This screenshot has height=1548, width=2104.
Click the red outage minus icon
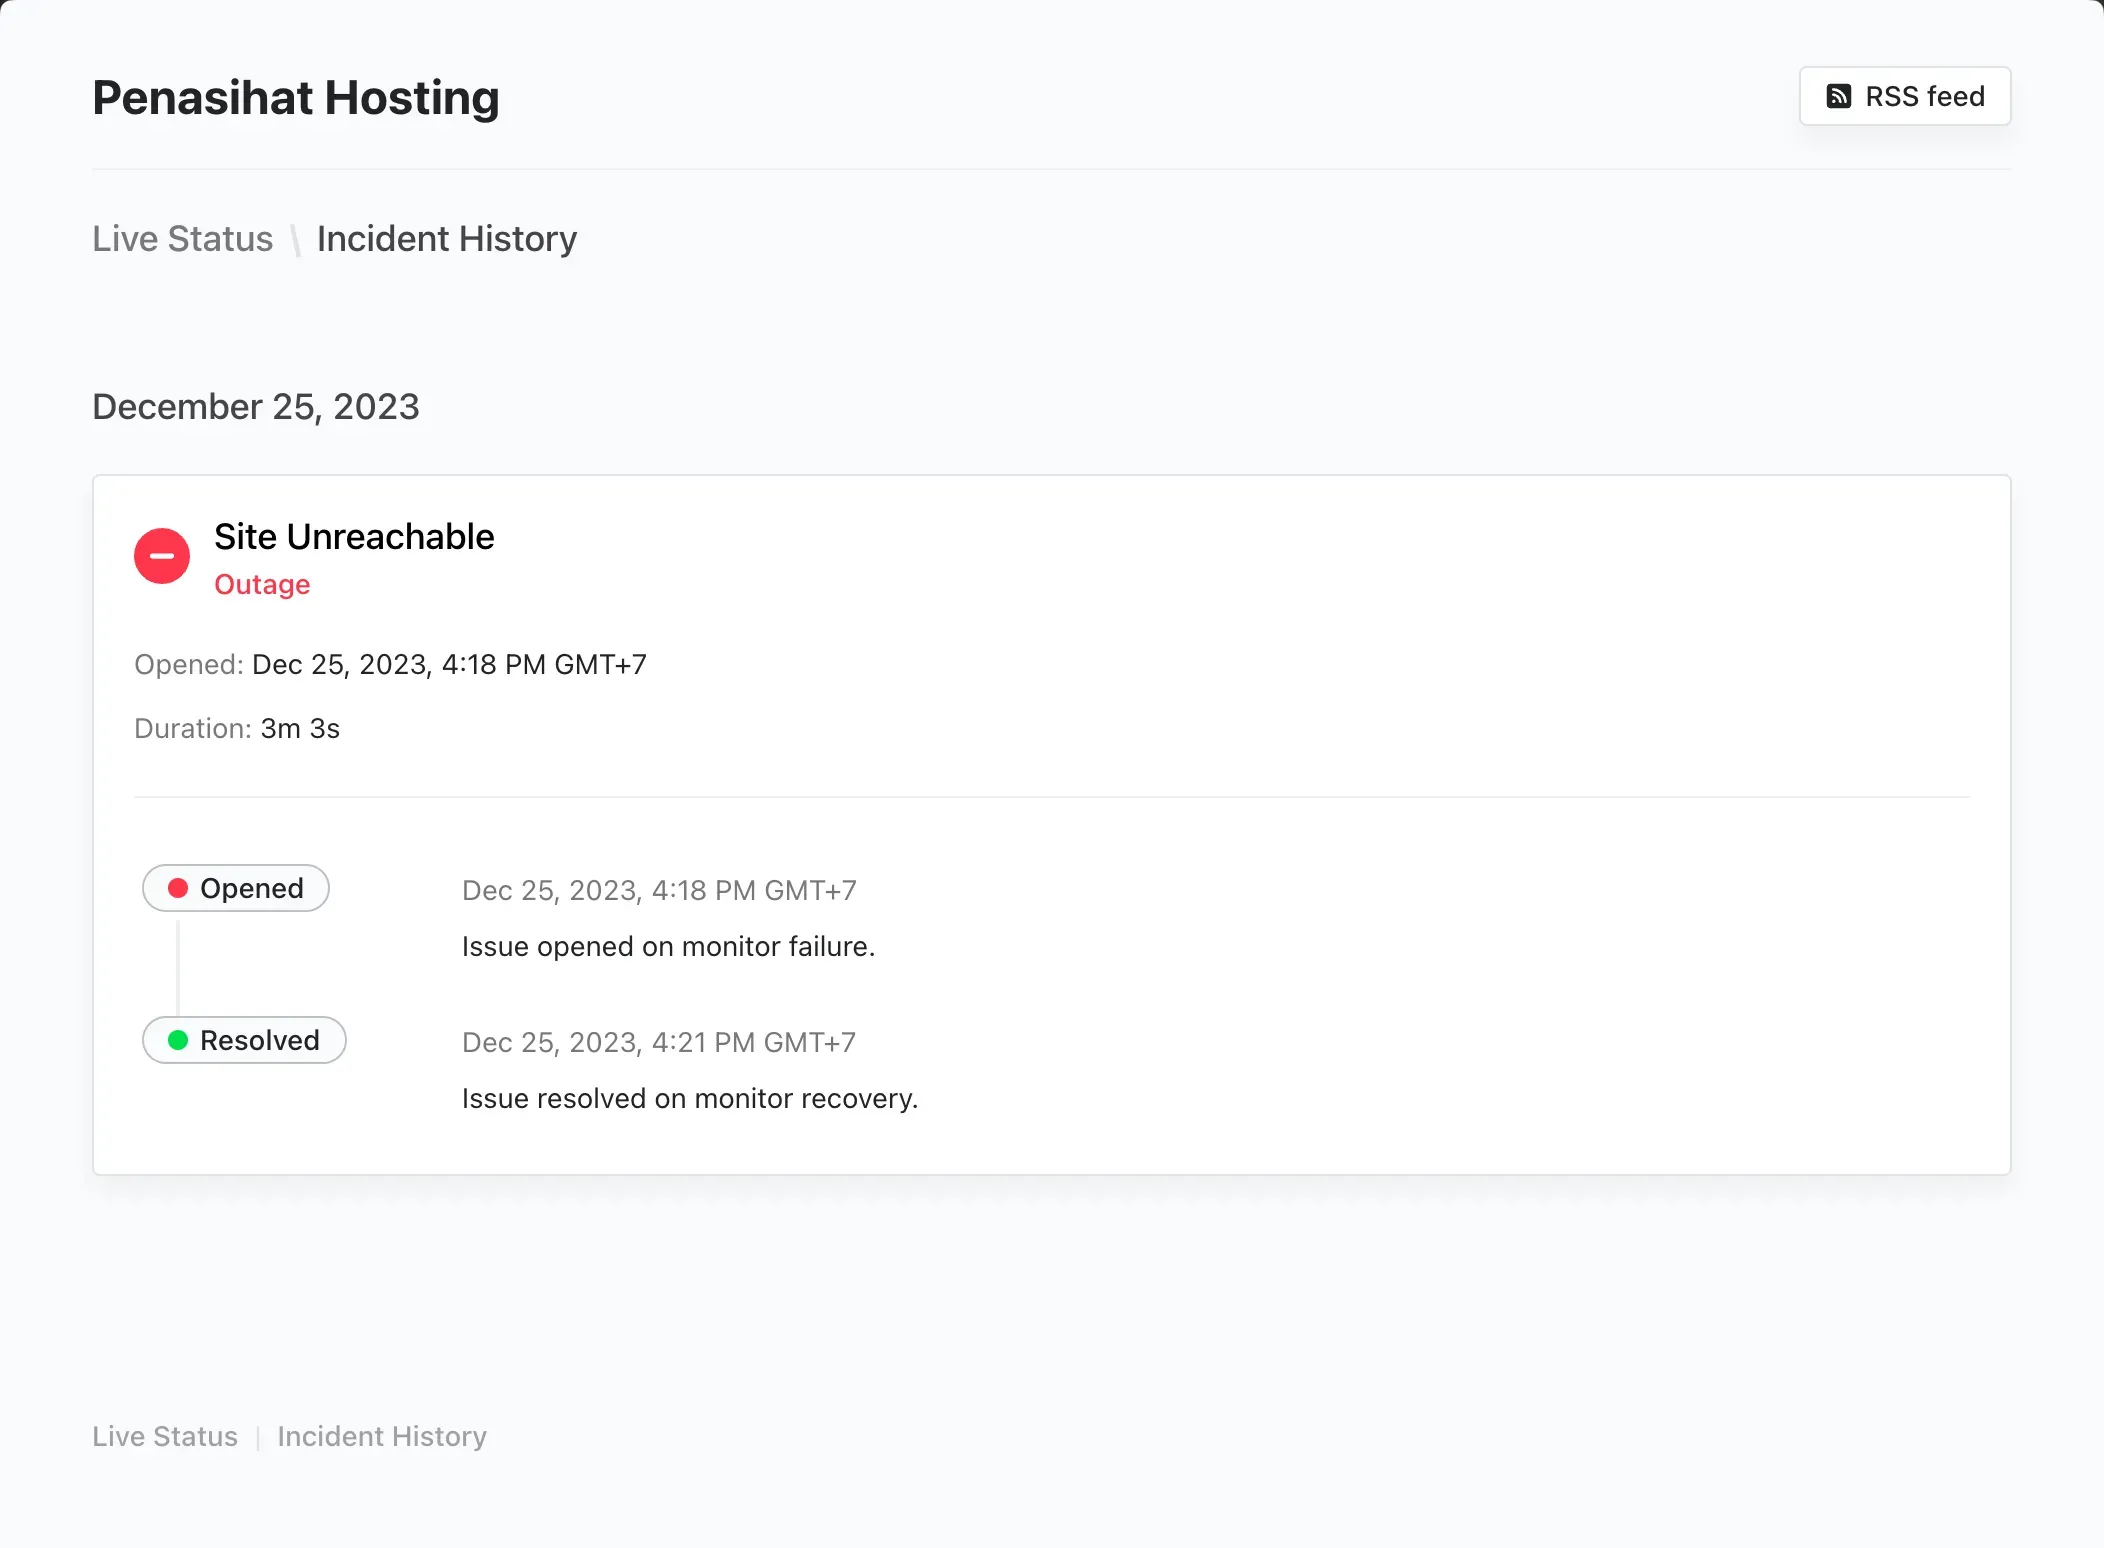(x=162, y=556)
